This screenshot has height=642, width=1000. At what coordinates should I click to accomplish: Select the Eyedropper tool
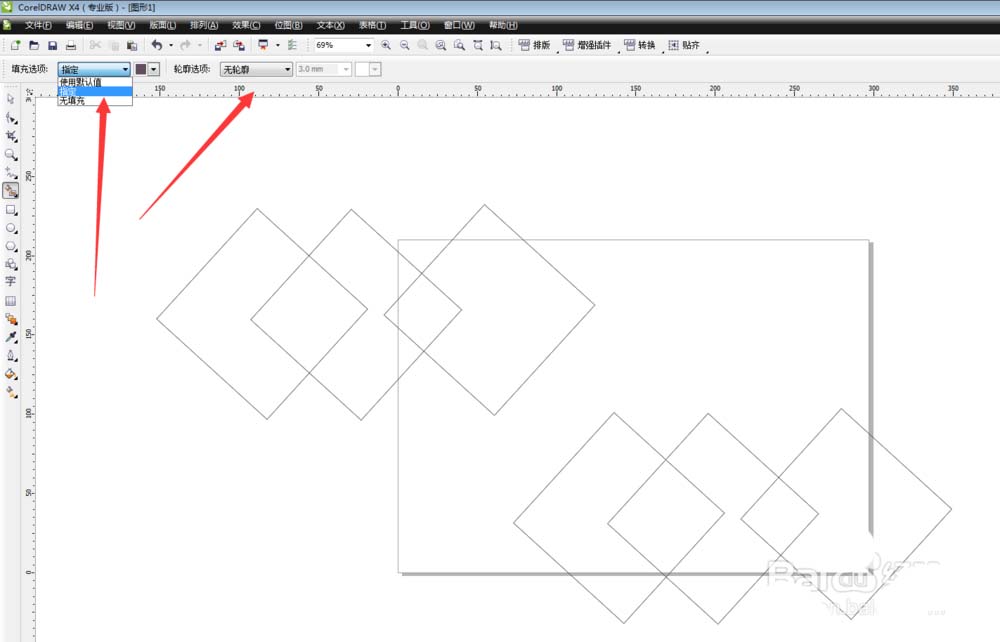(11, 337)
